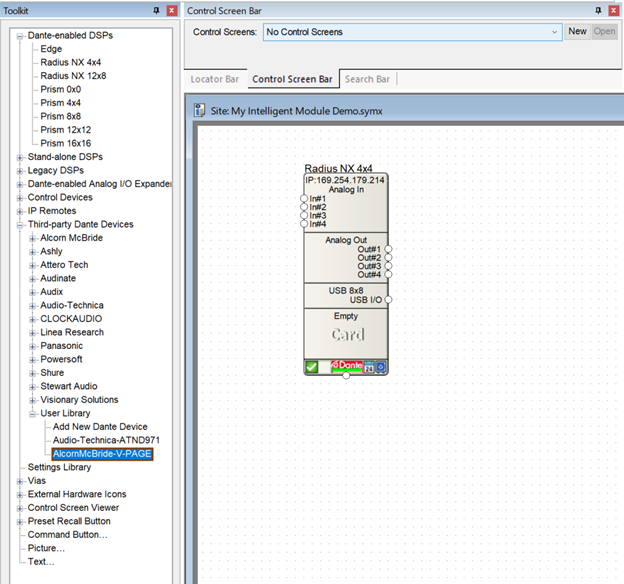The height and width of the screenshot is (584, 624).
Task: Select Radius NX 4x4 in the Toolkit tree
Action: [x=70, y=63]
